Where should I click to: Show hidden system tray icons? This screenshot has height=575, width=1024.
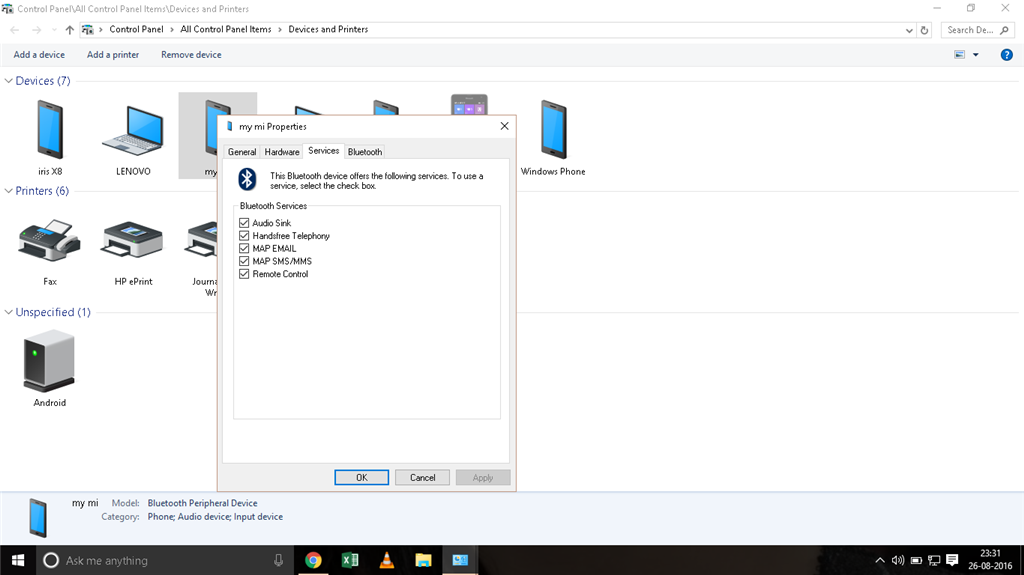point(880,560)
